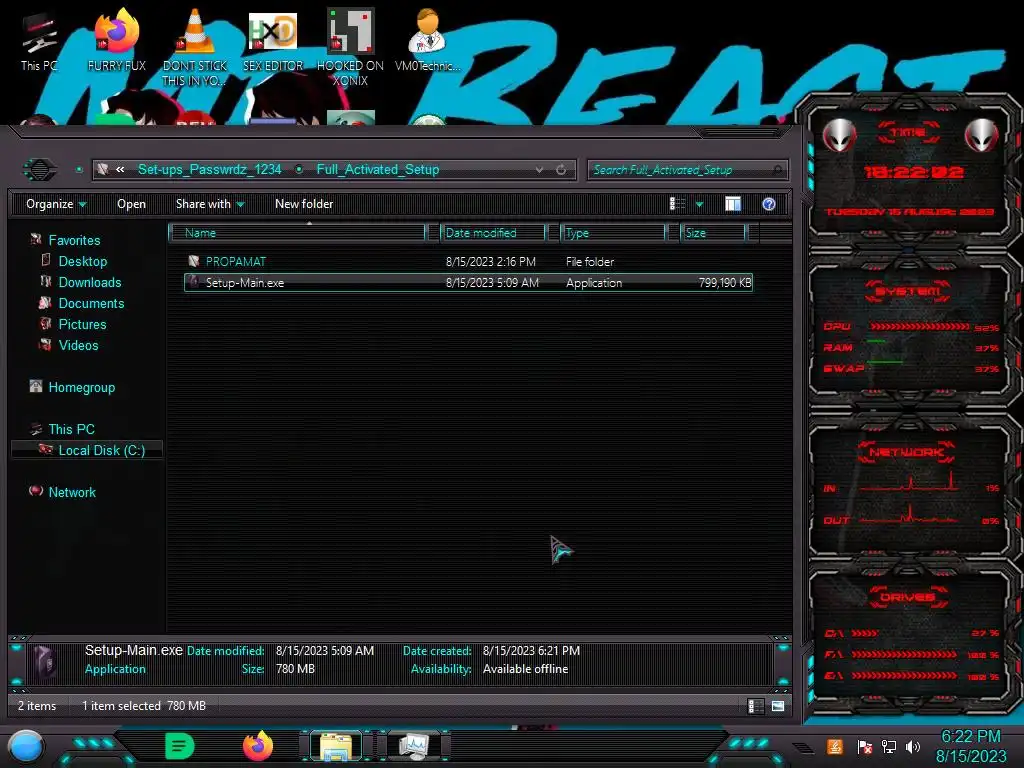Refresh the Explorer address bar
Image resolution: width=1024 pixels, height=768 pixels.
(561, 170)
